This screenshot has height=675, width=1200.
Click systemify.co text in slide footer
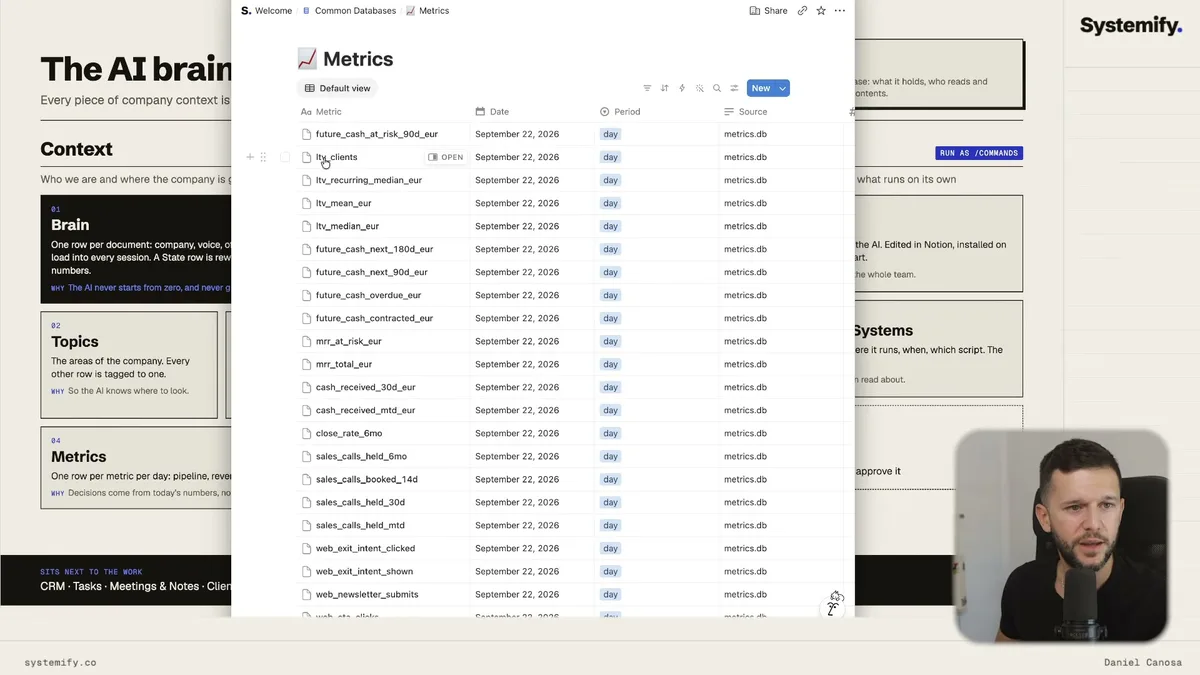coord(60,662)
